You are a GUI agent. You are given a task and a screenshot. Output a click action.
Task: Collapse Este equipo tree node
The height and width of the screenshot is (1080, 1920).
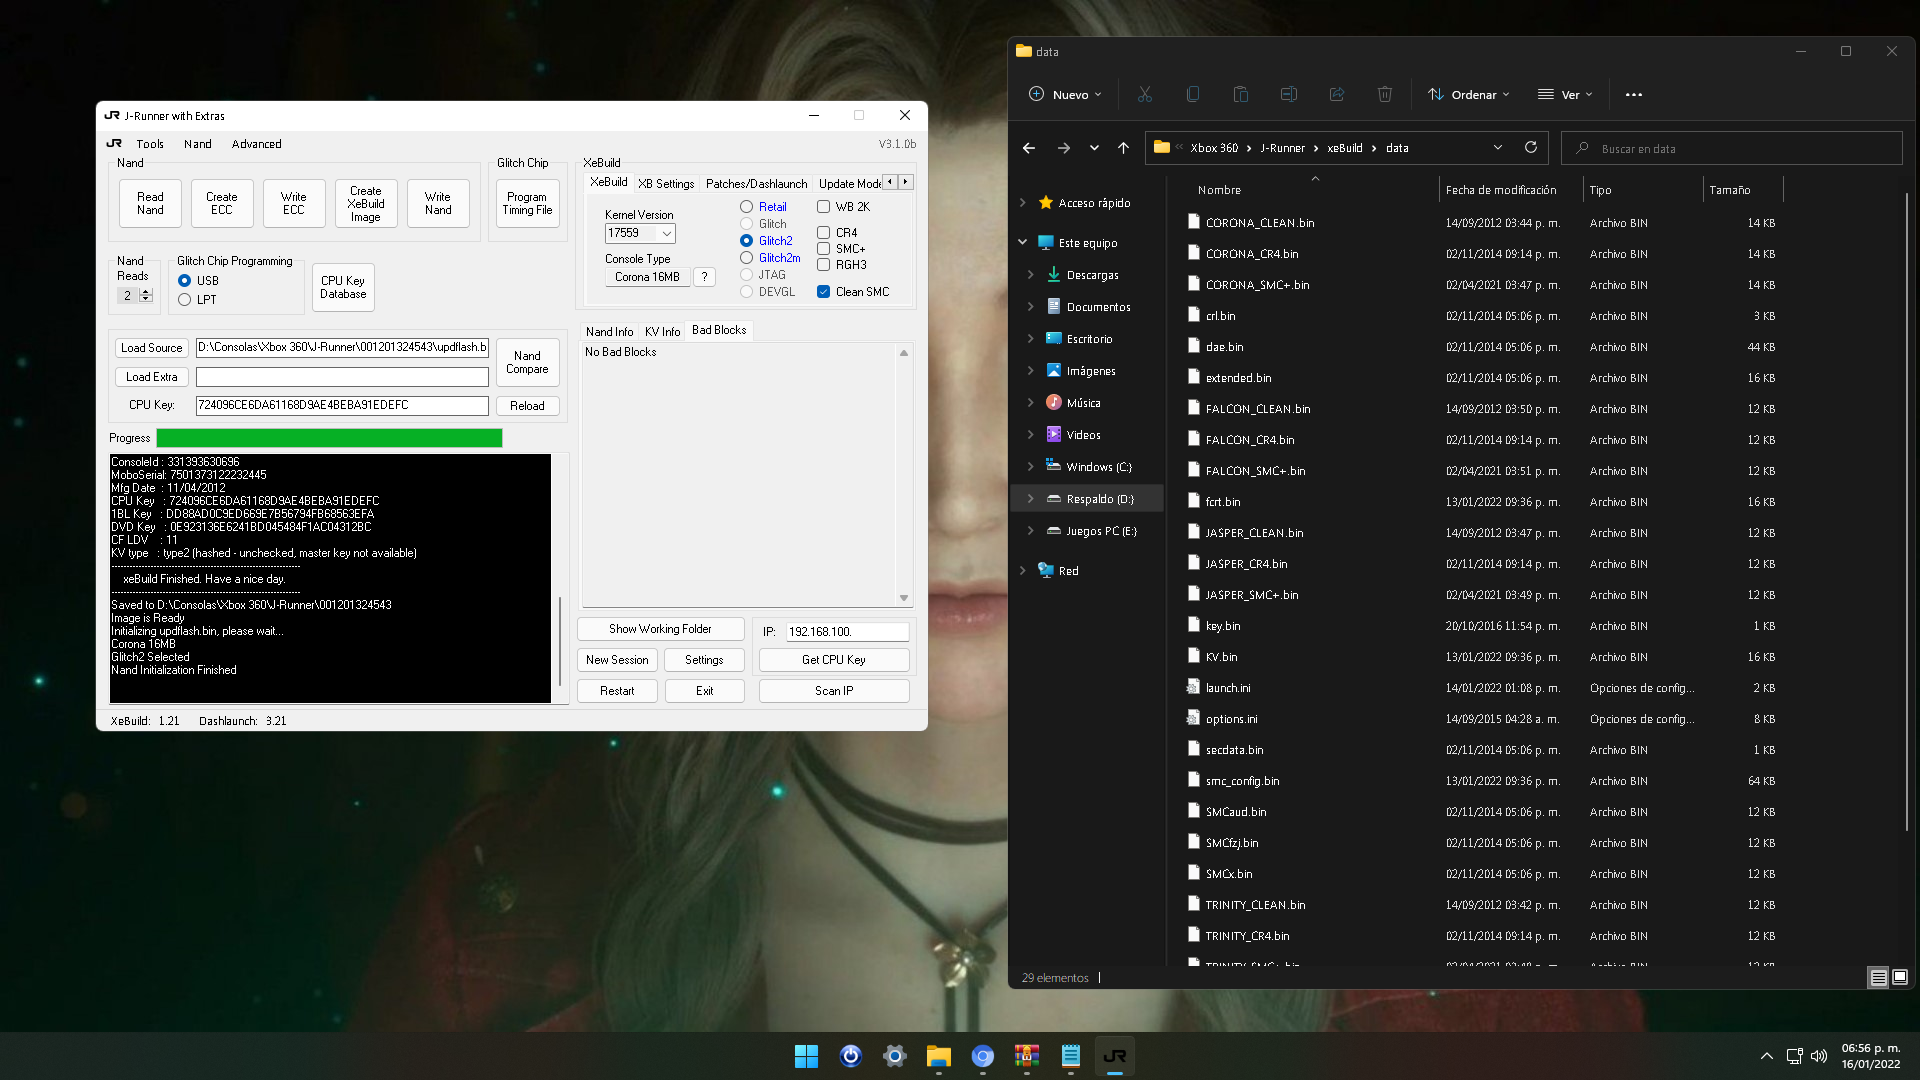1022,243
